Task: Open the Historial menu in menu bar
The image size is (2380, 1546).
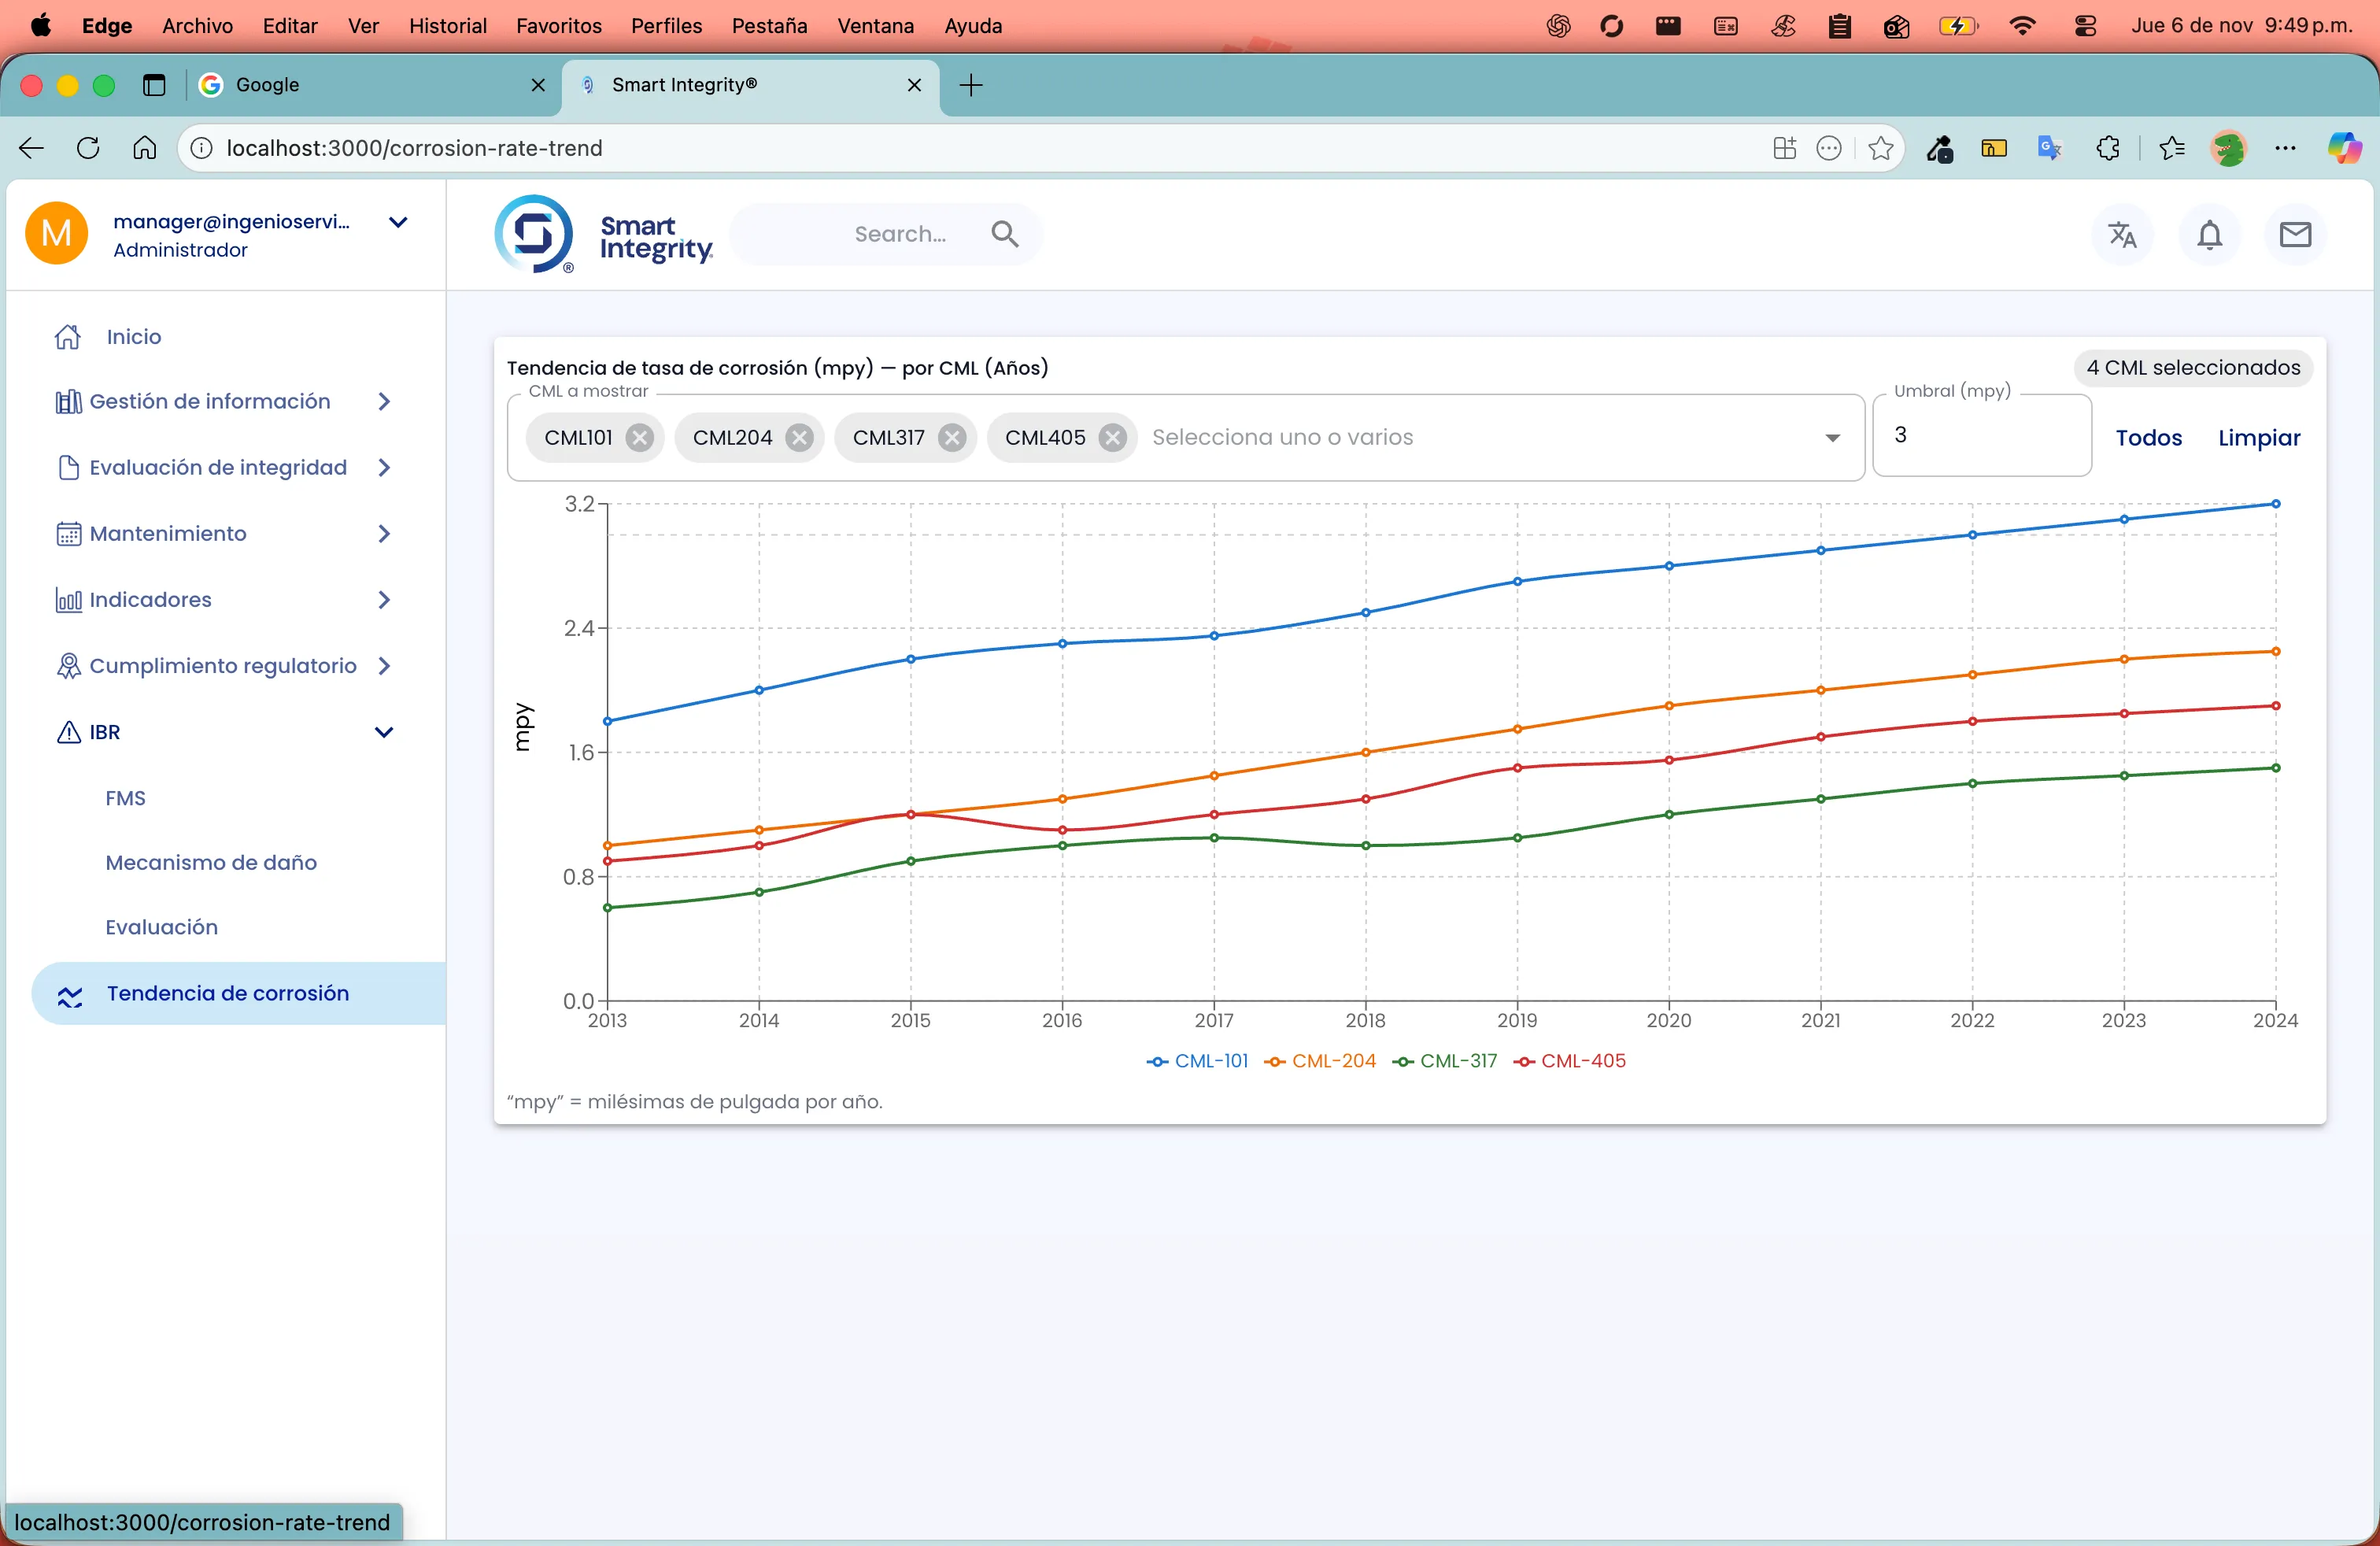Action: point(447,26)
